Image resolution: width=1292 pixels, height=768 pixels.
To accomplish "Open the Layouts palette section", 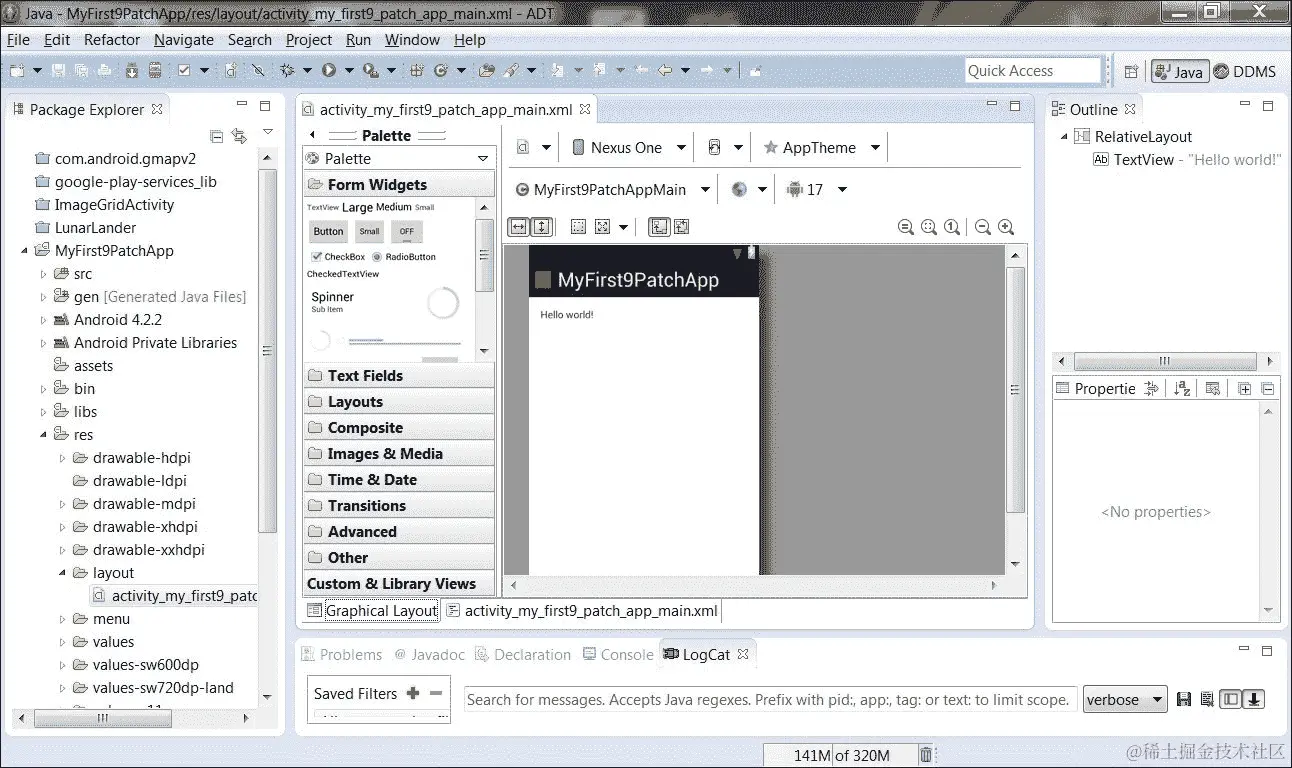I will coord(398,402).
